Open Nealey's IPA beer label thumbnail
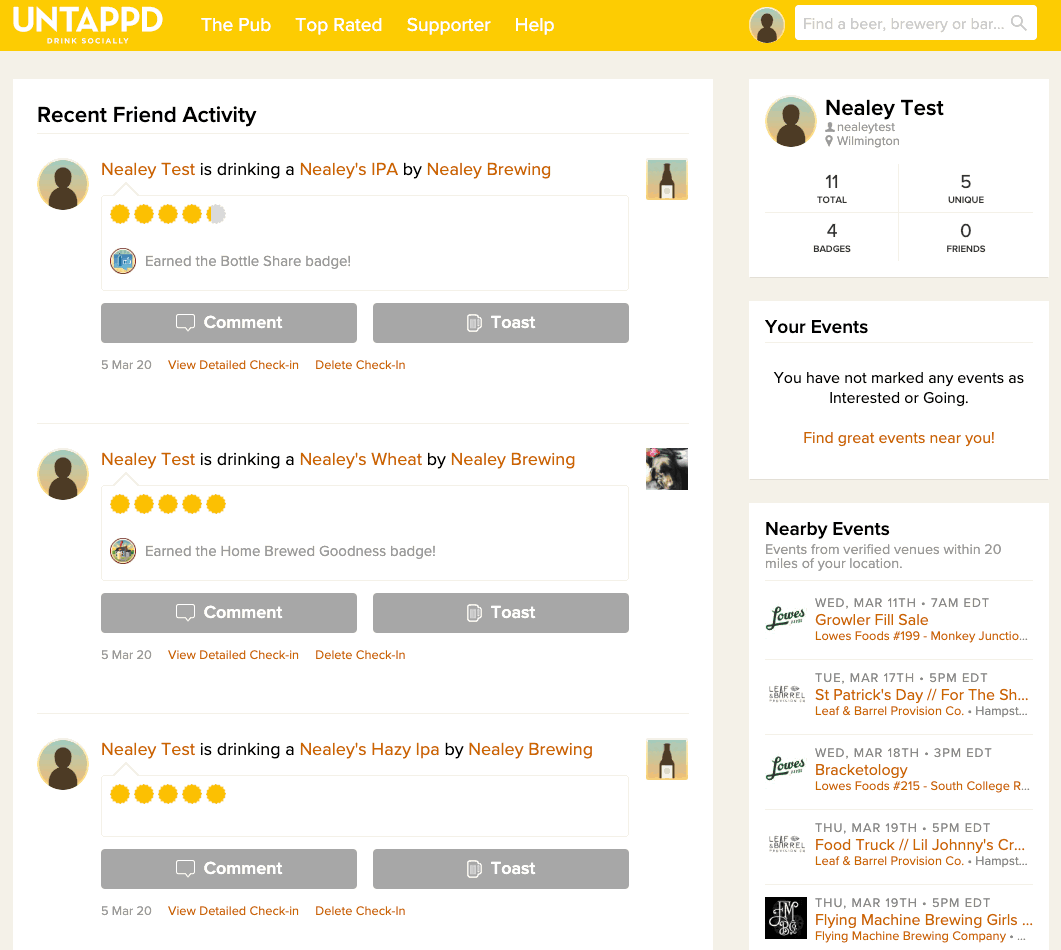 tap(667, 179)
